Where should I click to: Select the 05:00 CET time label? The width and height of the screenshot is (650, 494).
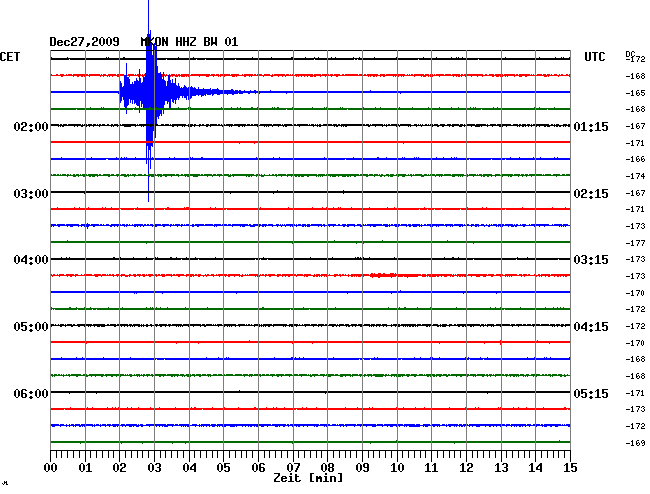(31, 327)
